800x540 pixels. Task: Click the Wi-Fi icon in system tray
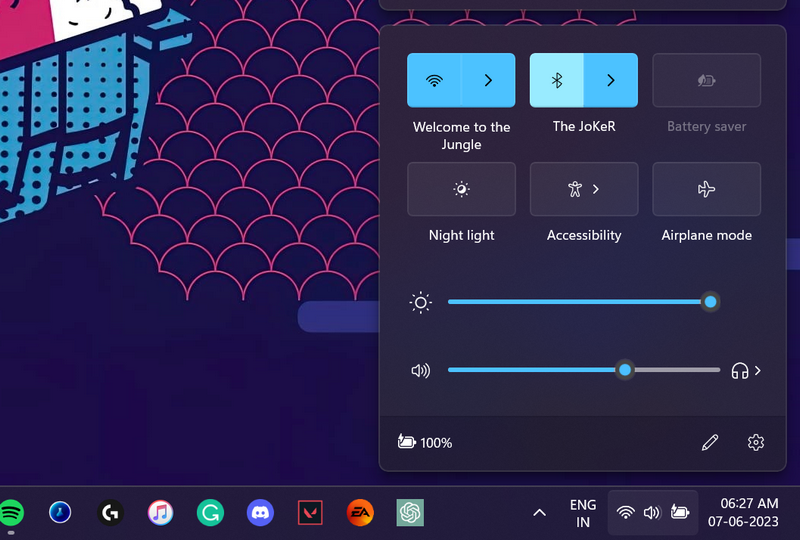click(x=626, y=512)
